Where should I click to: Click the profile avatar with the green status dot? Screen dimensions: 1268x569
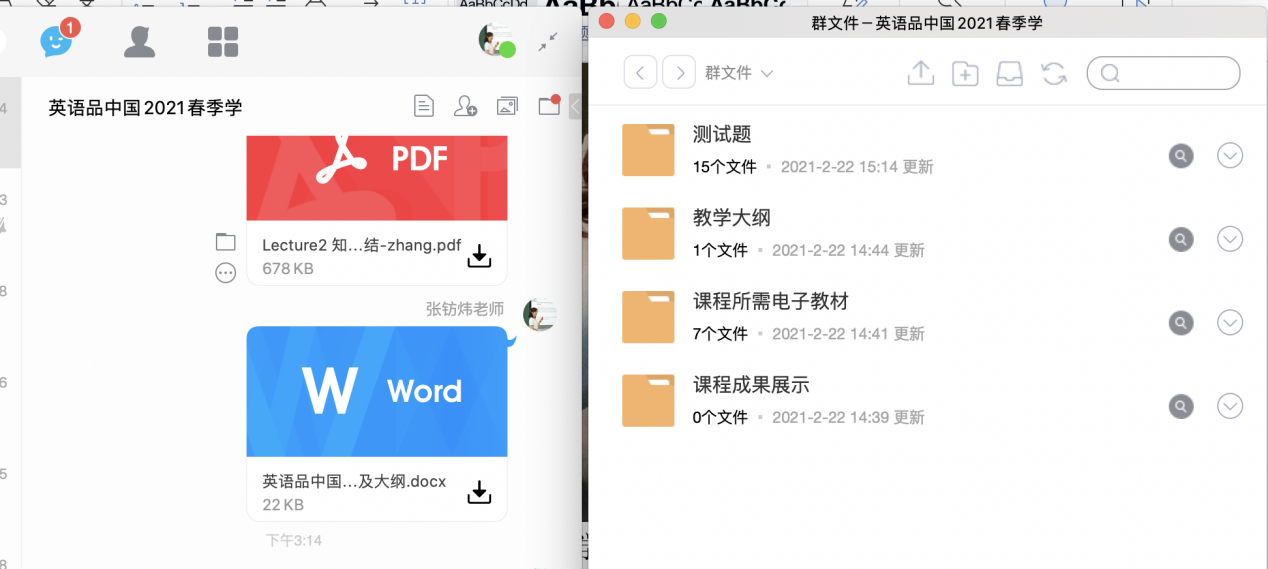click(x=497, y=40)
